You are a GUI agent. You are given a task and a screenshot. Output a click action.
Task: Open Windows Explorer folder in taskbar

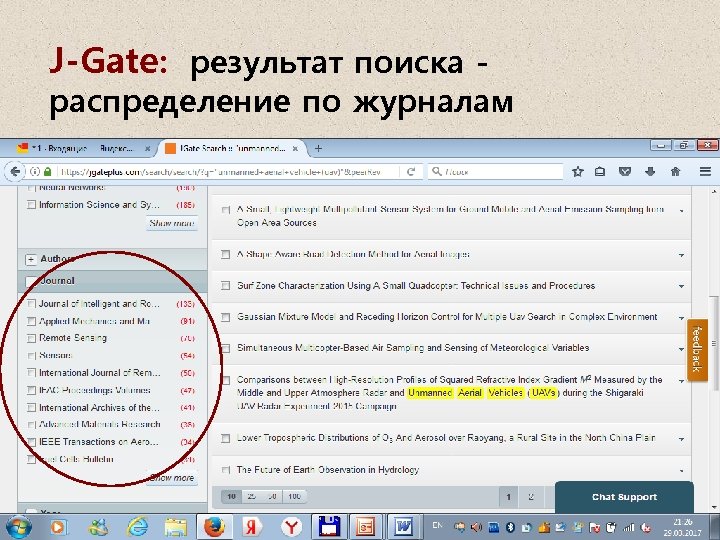[176, 527]
